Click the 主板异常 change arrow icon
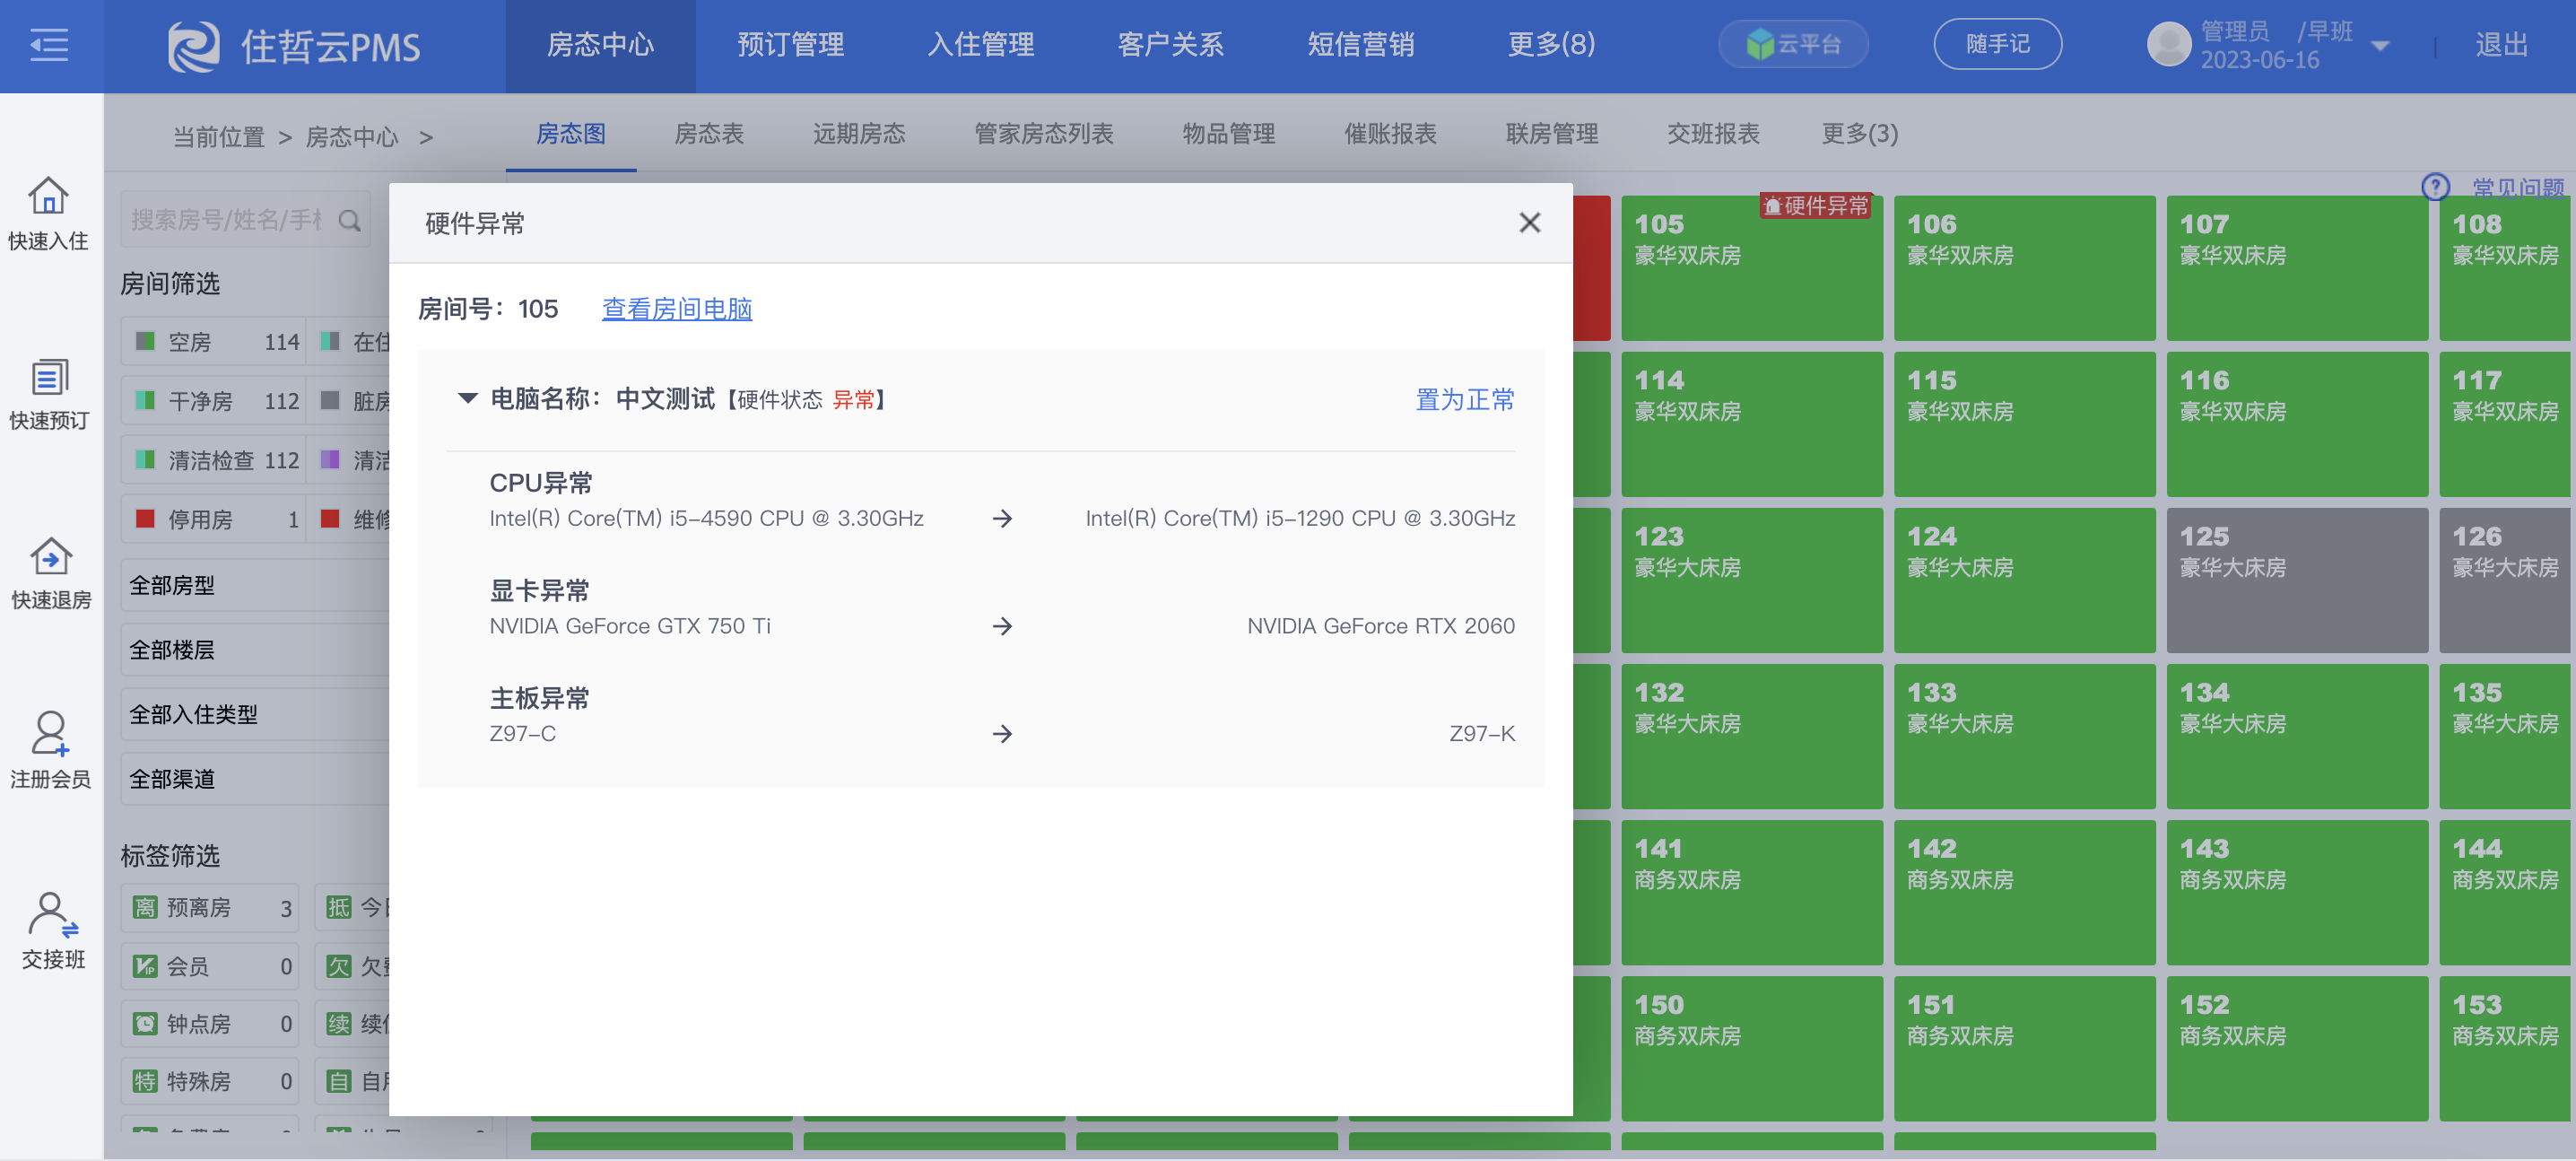 coord(1002,734)
